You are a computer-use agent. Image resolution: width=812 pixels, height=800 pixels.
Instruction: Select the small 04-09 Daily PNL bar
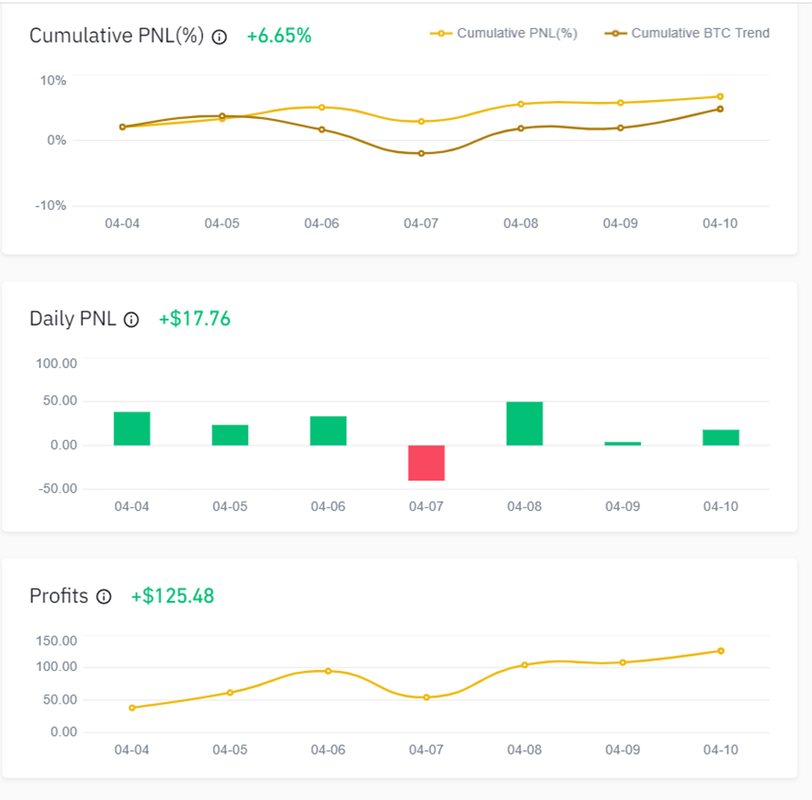622,444
